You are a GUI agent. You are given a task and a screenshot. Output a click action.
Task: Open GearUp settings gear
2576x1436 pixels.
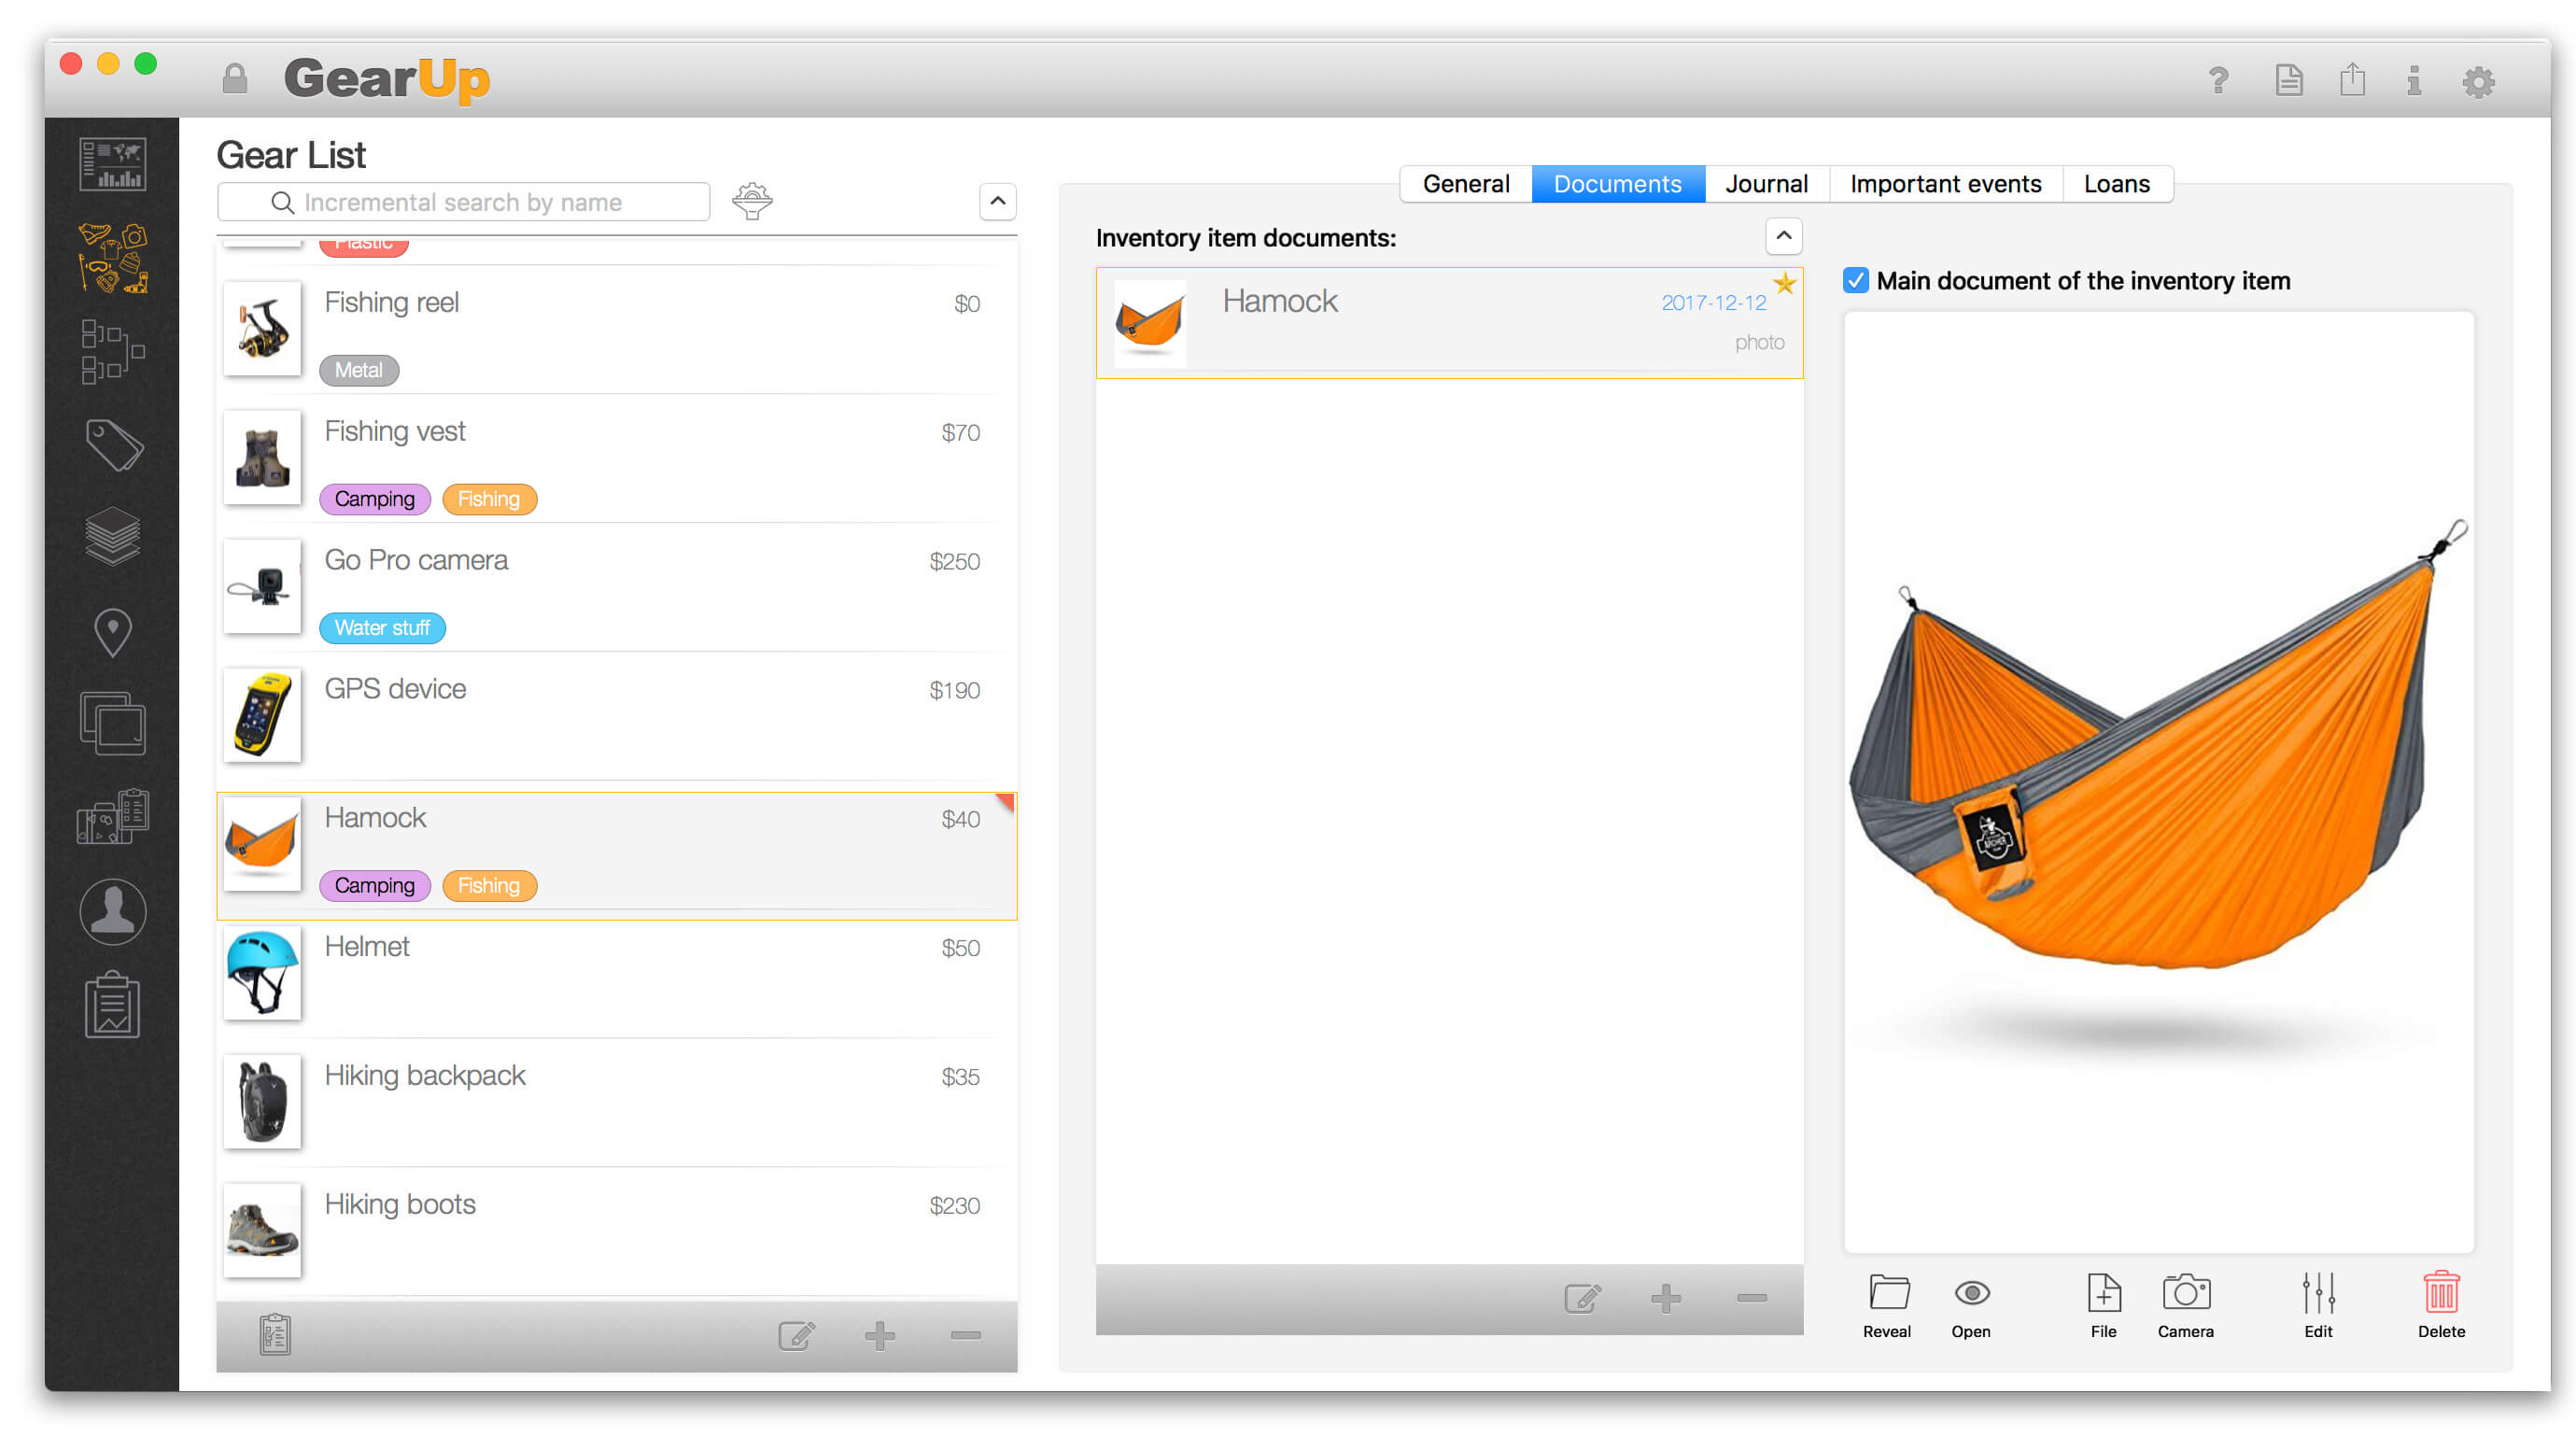tap(2479, 81)
